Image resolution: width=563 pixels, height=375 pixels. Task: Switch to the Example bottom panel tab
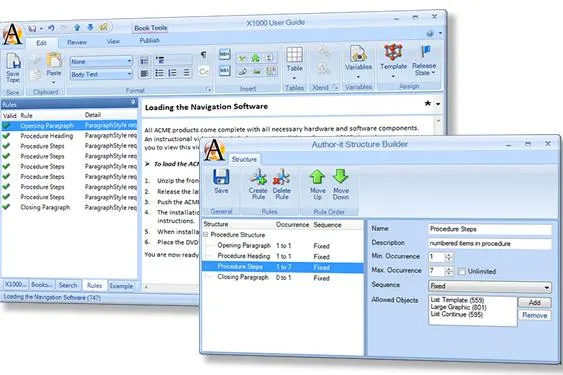click(x=121, y=286)
